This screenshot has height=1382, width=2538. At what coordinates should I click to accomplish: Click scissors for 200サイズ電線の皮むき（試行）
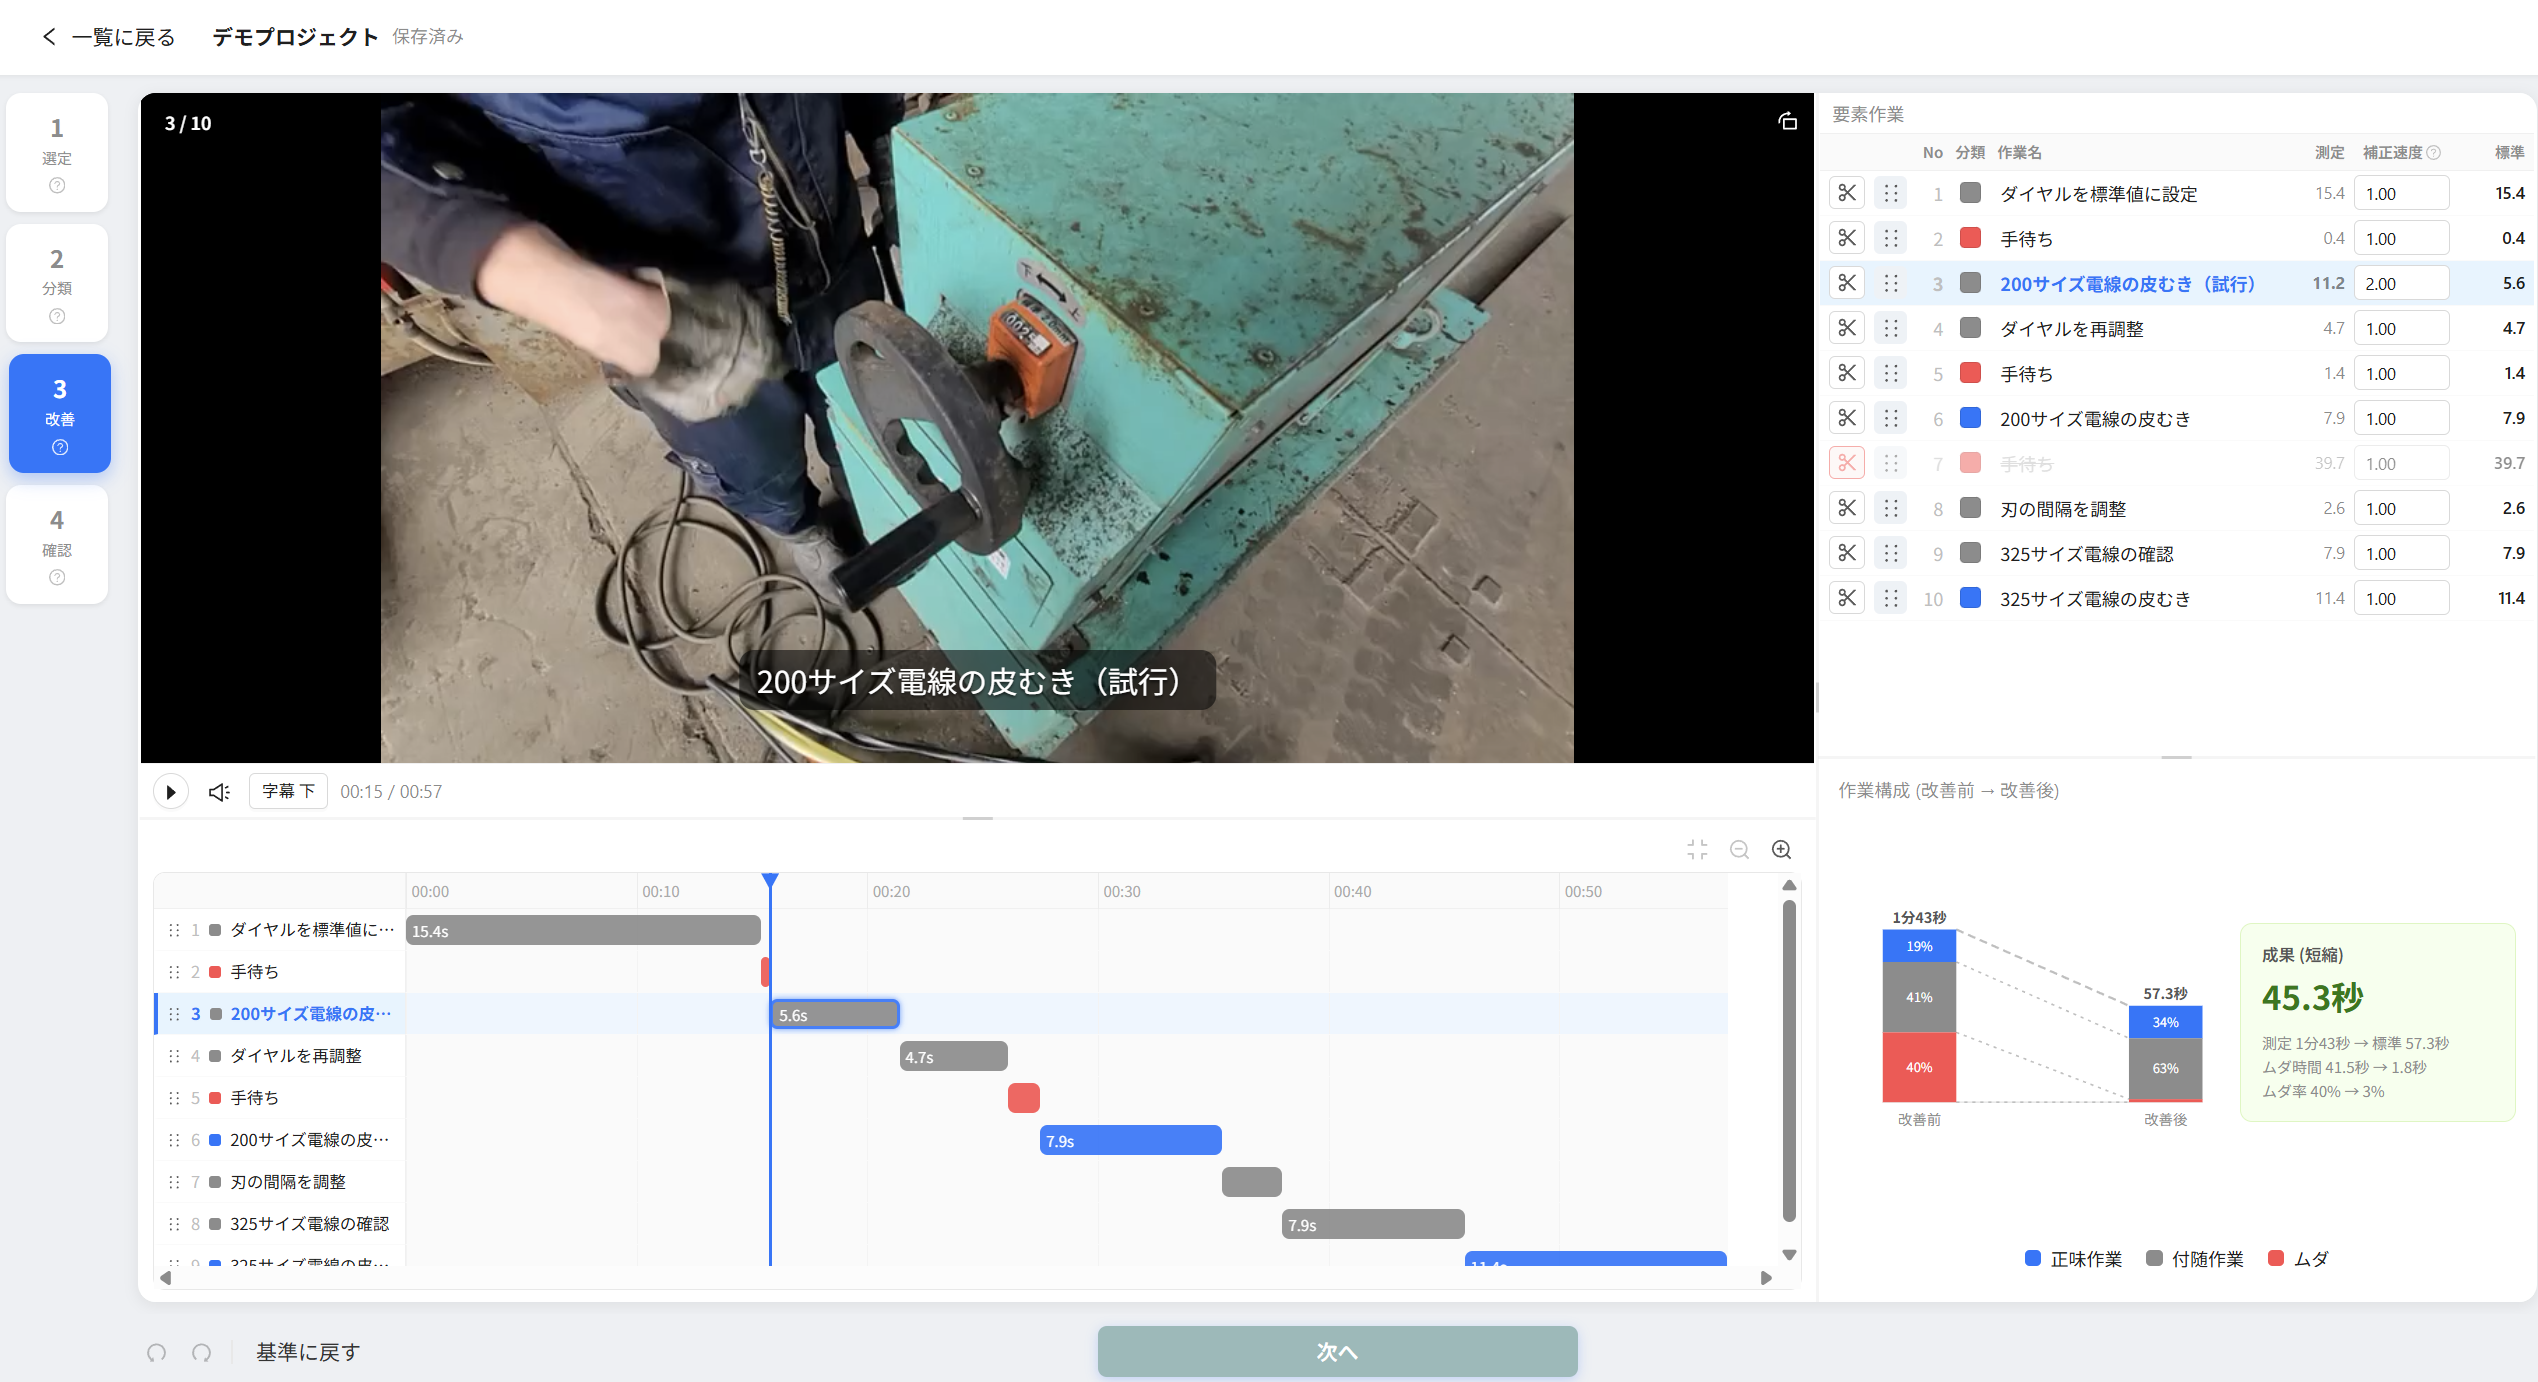[x=1847, y=283]
